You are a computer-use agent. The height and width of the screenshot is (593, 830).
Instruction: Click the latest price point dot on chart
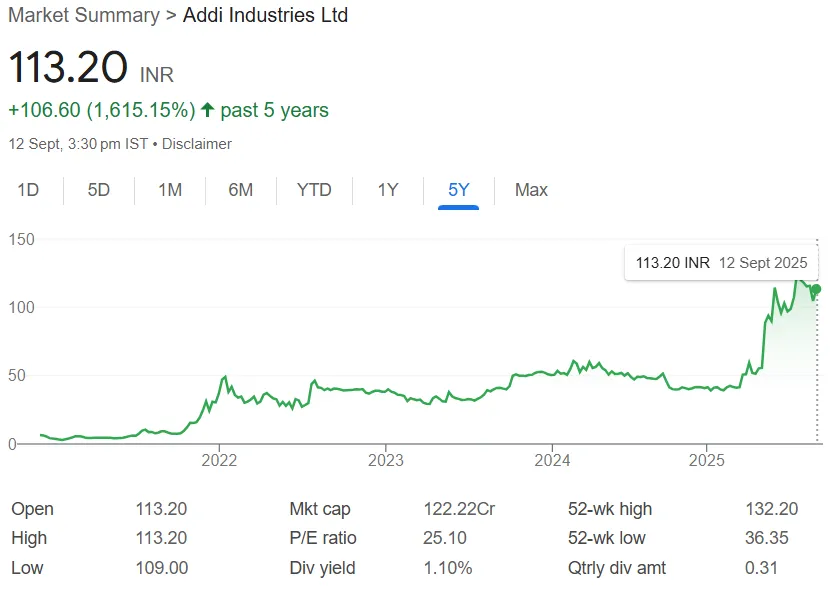tap(815, 290)
